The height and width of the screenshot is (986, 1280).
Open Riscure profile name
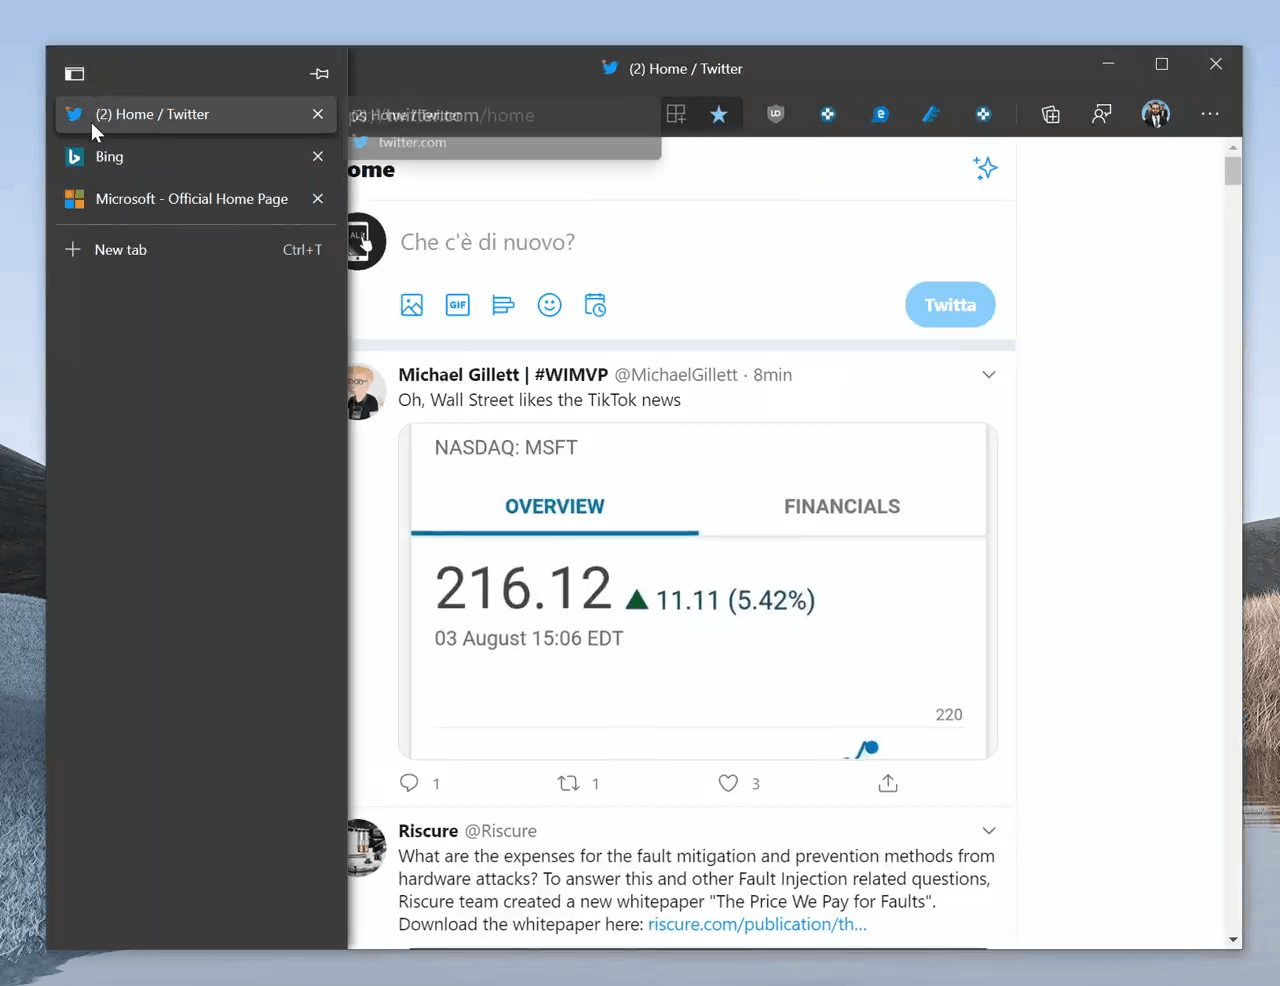point(428,831)
